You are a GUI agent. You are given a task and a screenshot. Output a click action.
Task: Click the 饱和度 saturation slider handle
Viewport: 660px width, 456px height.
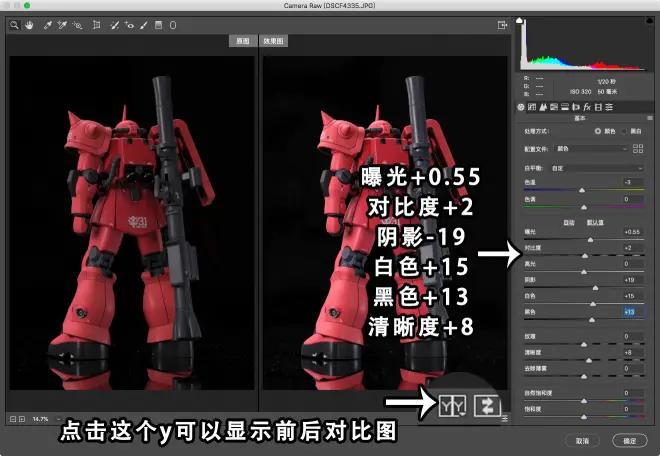coord(584,417)
